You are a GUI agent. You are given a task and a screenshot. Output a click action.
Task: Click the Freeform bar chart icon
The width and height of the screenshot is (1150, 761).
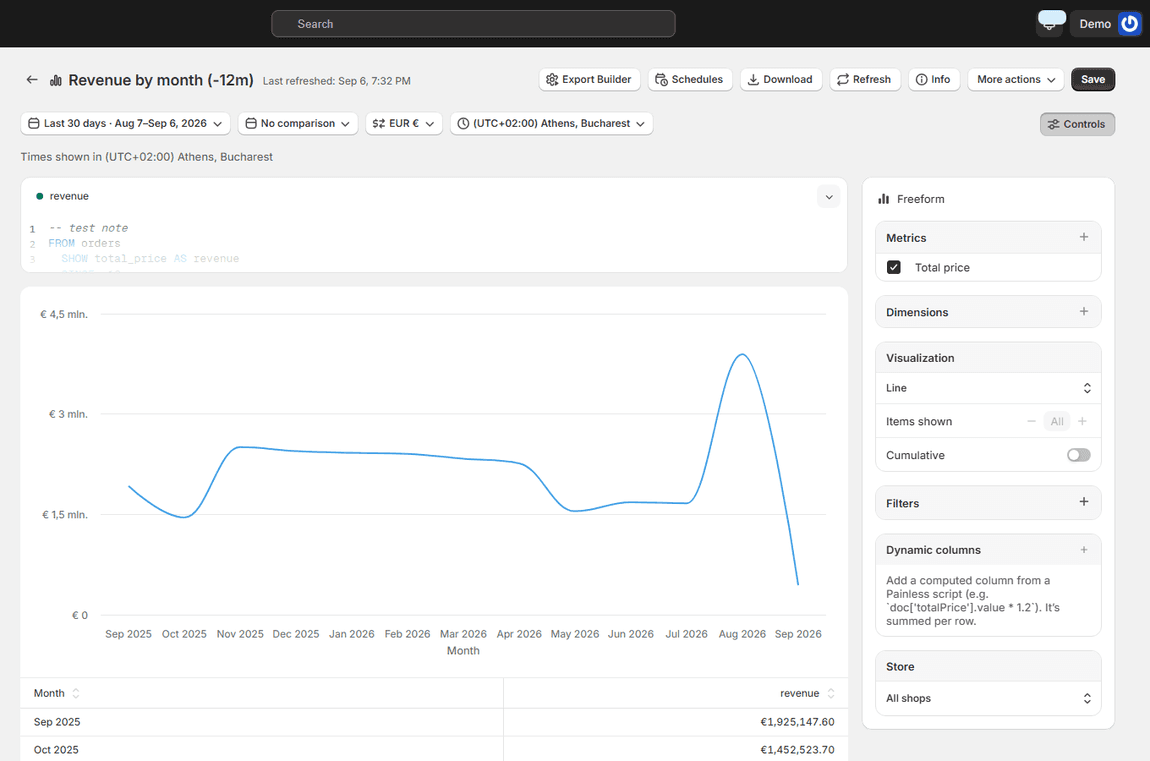pos(884,199)
